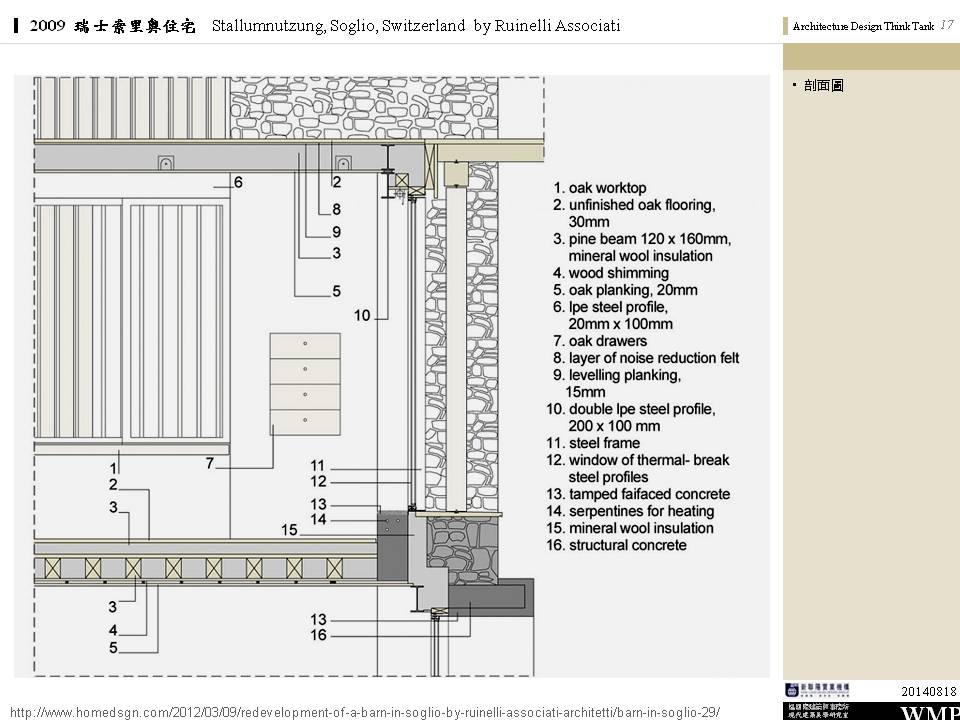Click the page number 17
Viewport: 960px width, 720px height.
[x=946, y=26]
